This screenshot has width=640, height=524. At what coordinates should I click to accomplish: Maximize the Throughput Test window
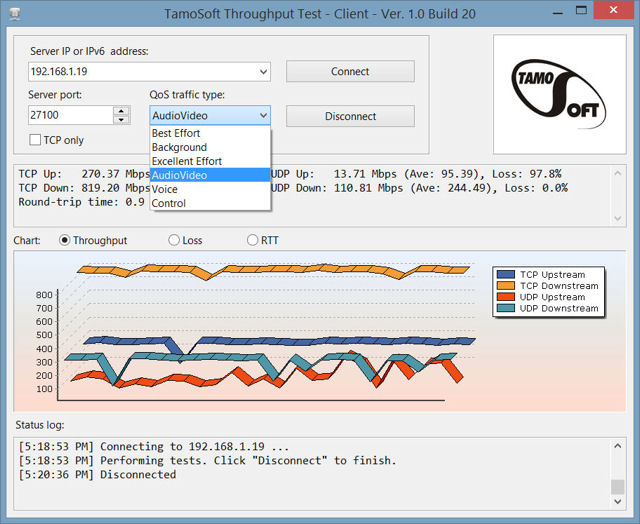point(581,11)
